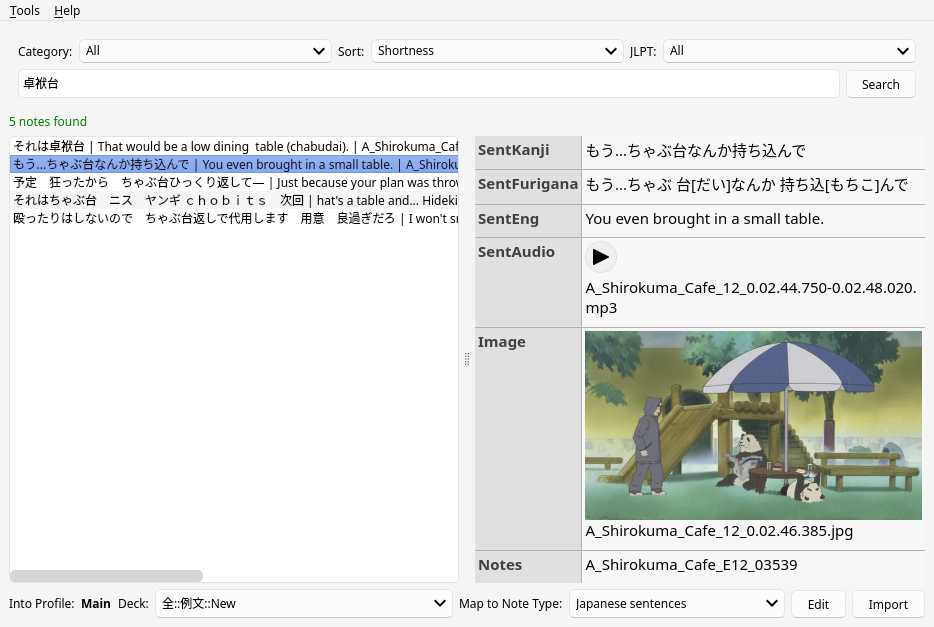This screenshot has height=627, width=934.
Task: Click the mp3 filename under the play icon
Action: pyautogui.click(x=749, y=296)
